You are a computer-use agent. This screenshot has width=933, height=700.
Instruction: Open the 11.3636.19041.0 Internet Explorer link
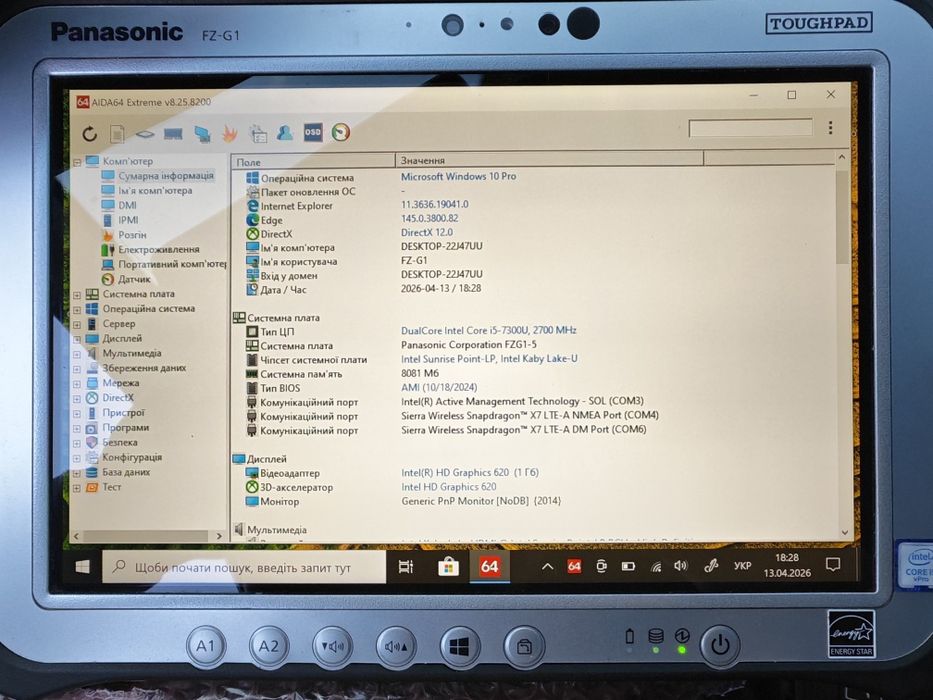[x=434, y=204]
